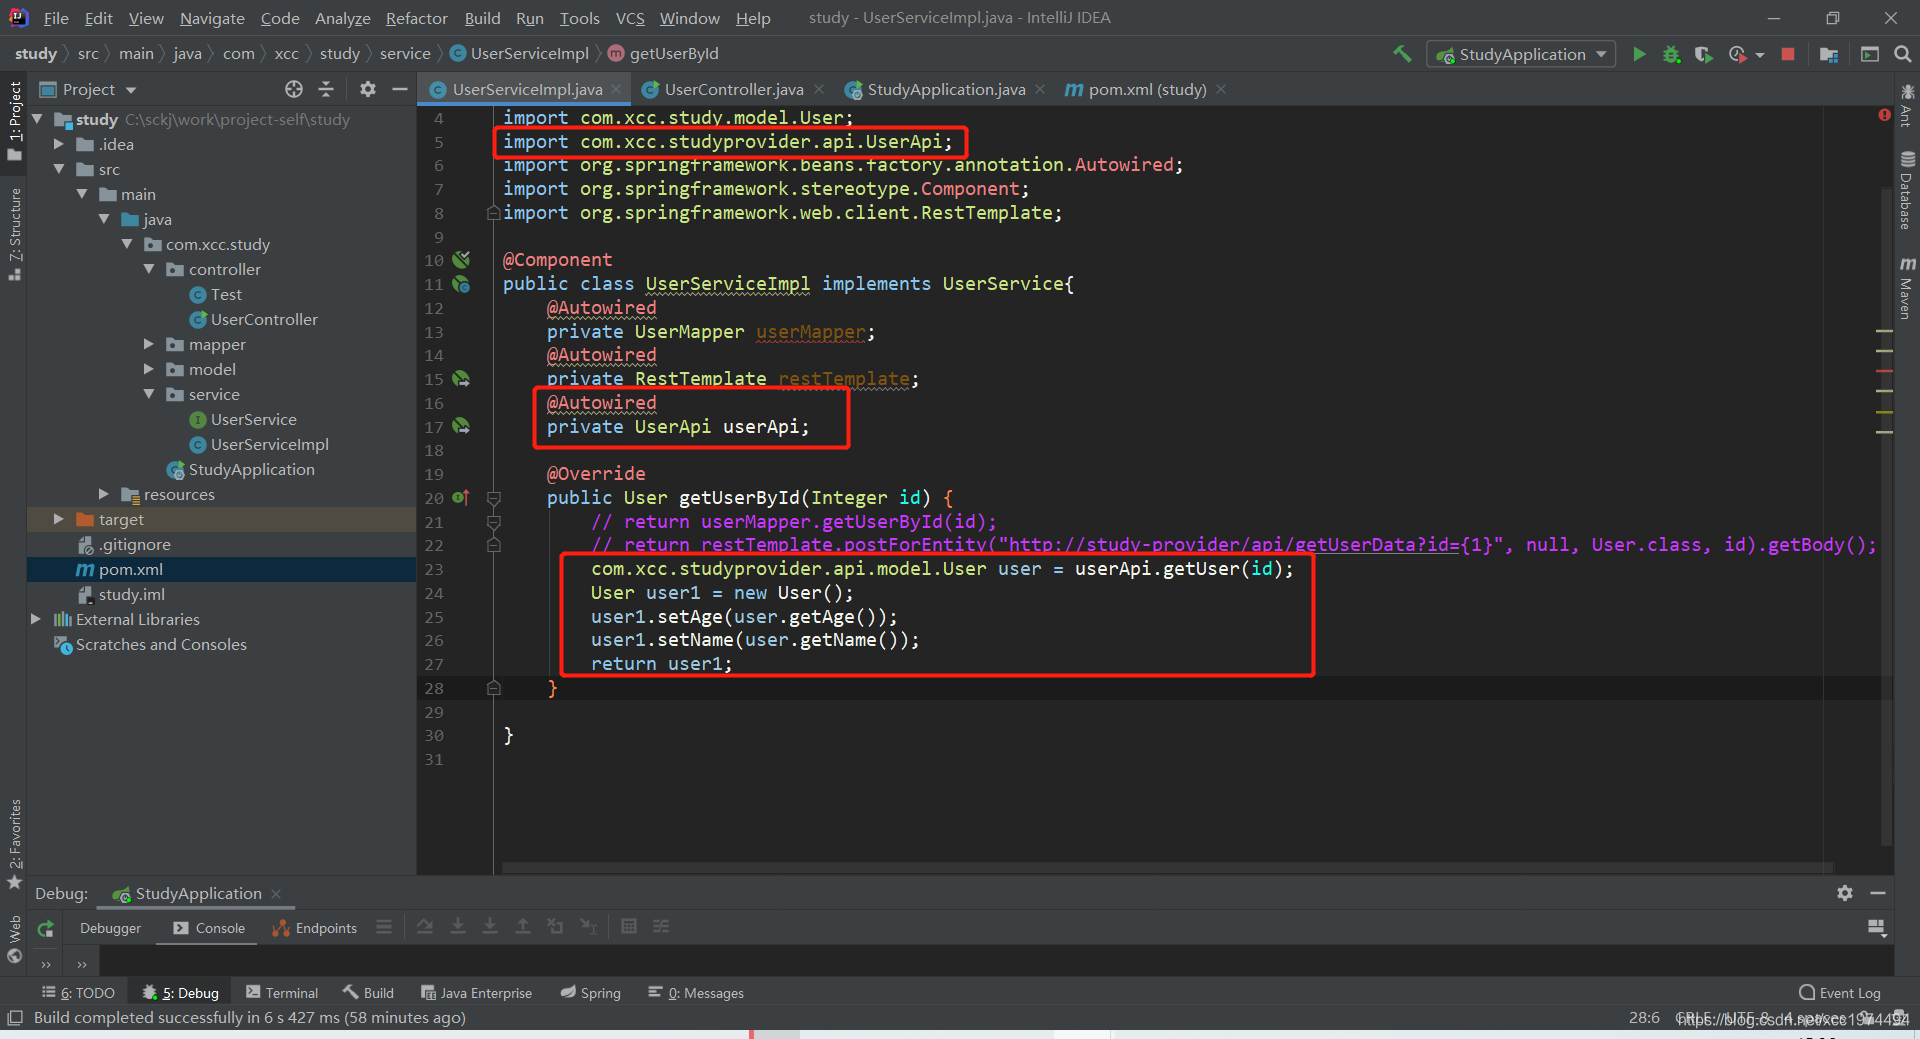Open the Event Log
This screenshot has width=1920, height=1039.
pyautogui.click(x=1840, y=993)
